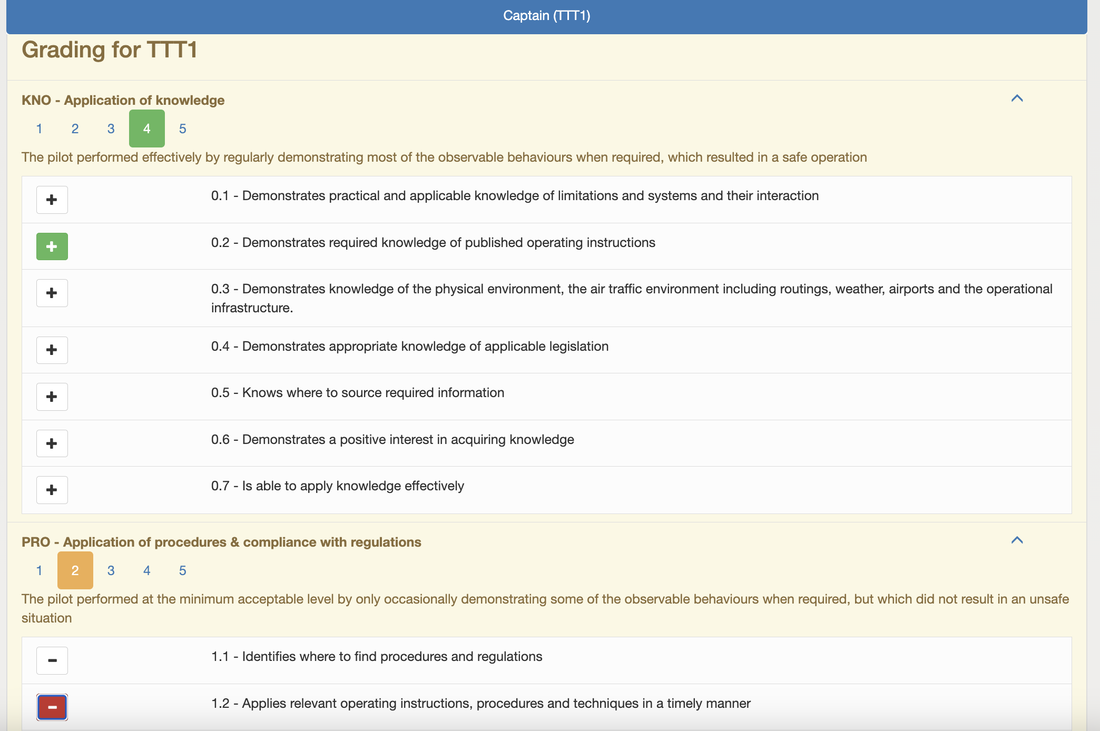Set PRO grade to 3
This screenshot has height=731, width=1100.
111,570
